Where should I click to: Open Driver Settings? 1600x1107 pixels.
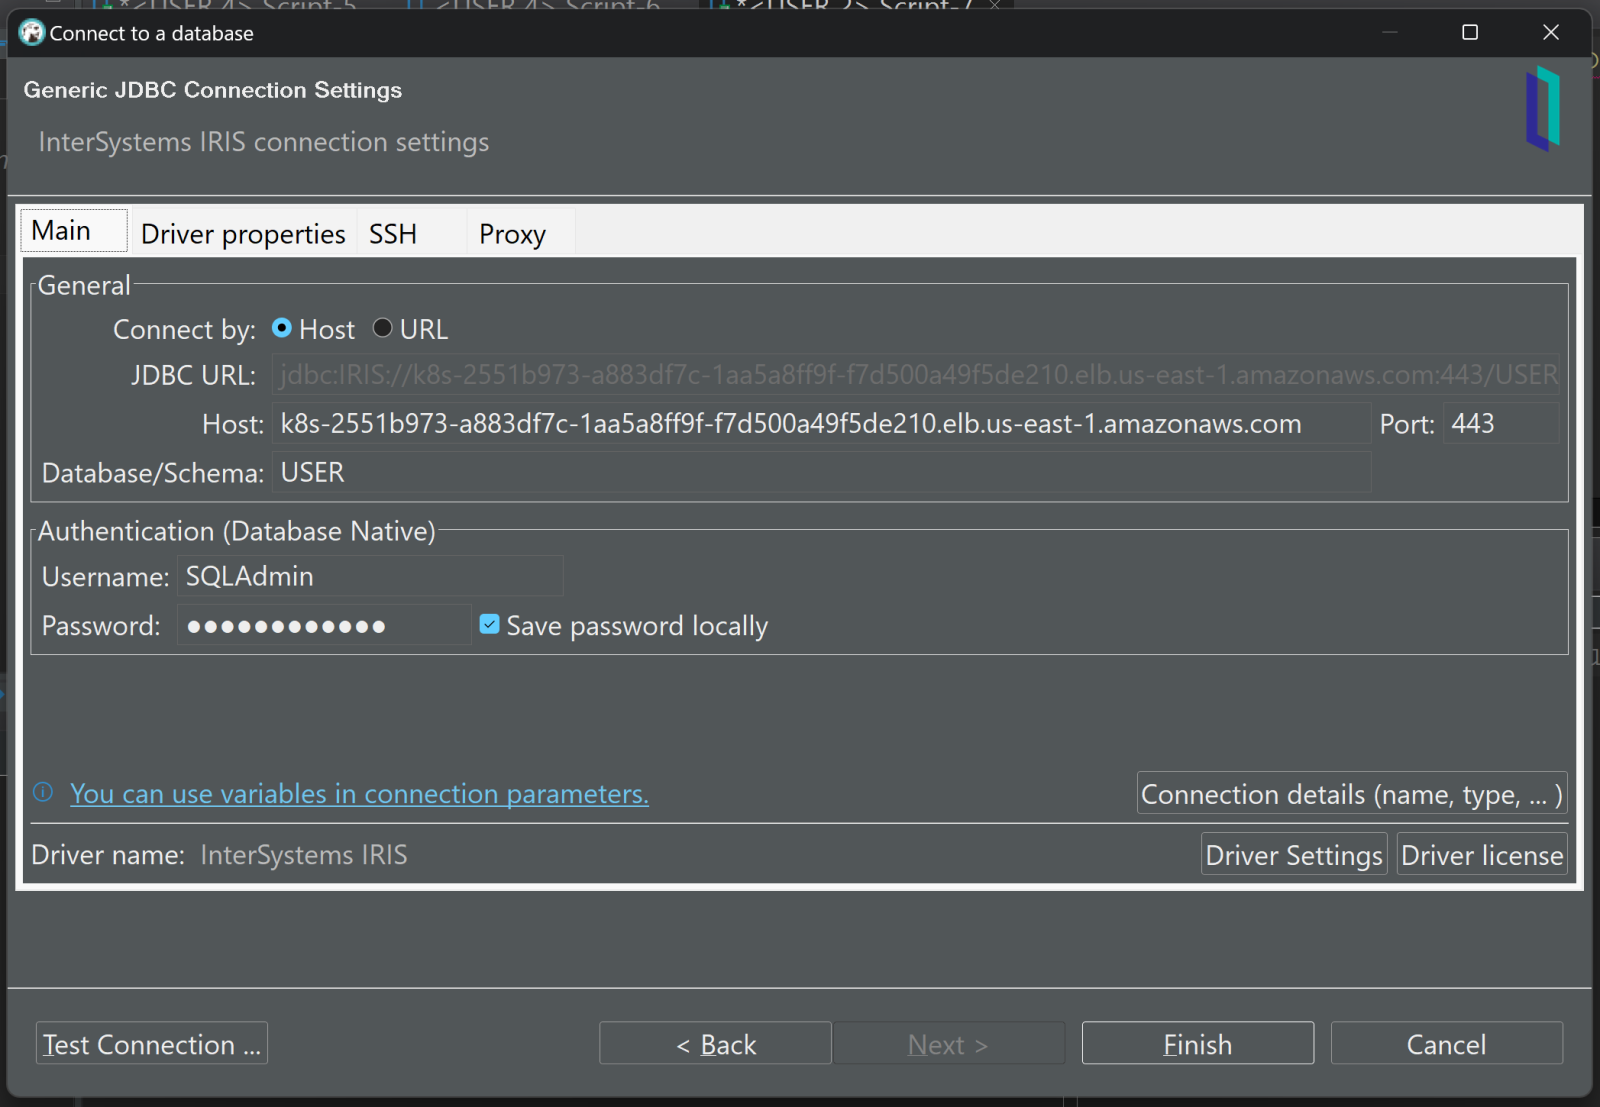pos(1293,855)
